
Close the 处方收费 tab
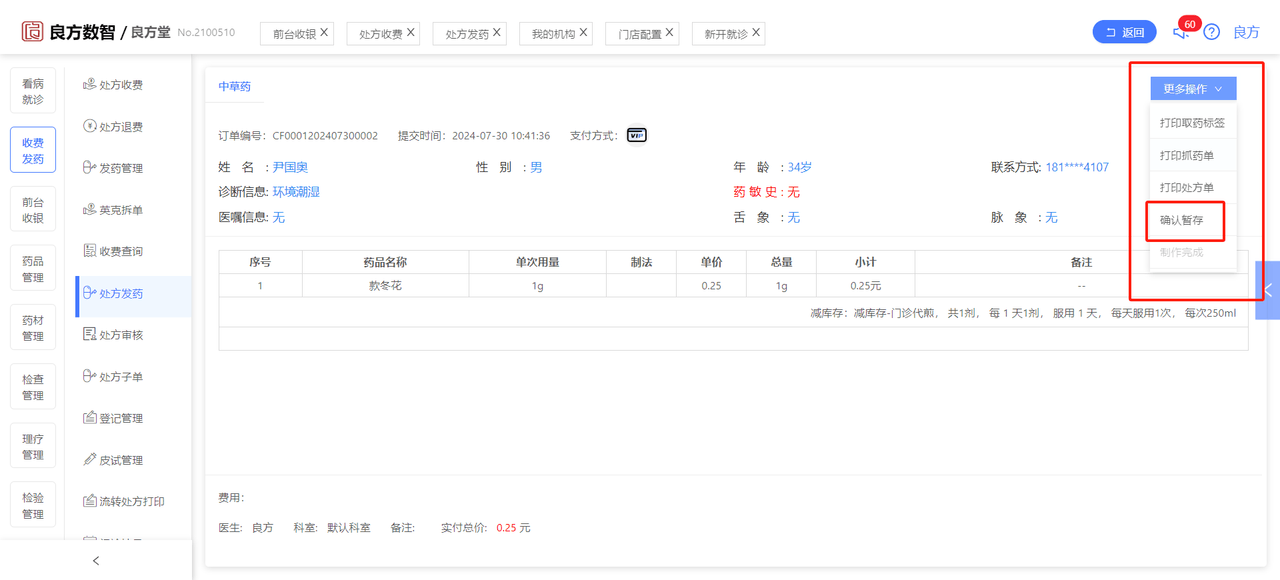coord(411,33)
